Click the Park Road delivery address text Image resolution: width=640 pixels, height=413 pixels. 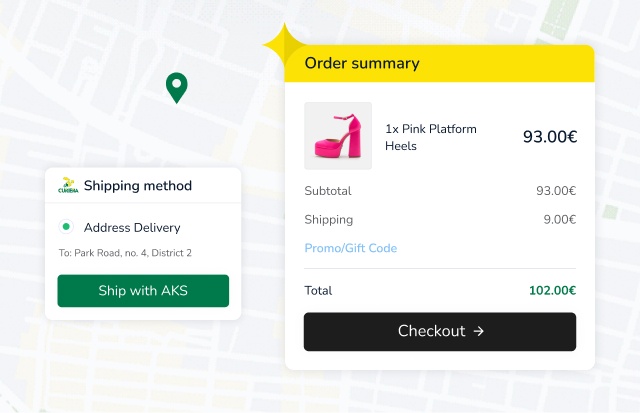(125, 253)
